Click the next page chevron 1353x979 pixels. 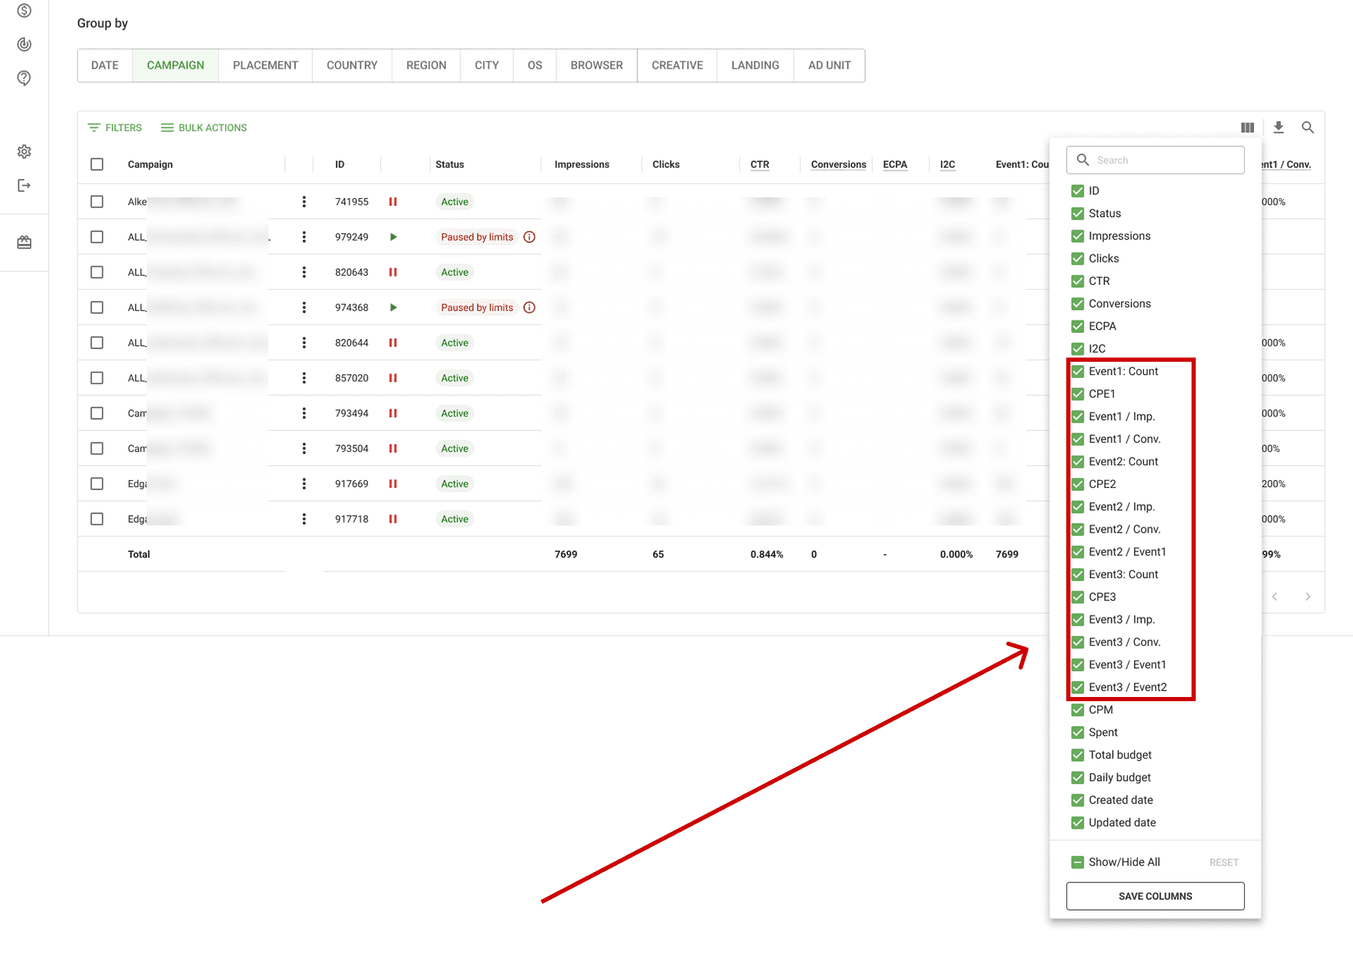pos(1308,596)
